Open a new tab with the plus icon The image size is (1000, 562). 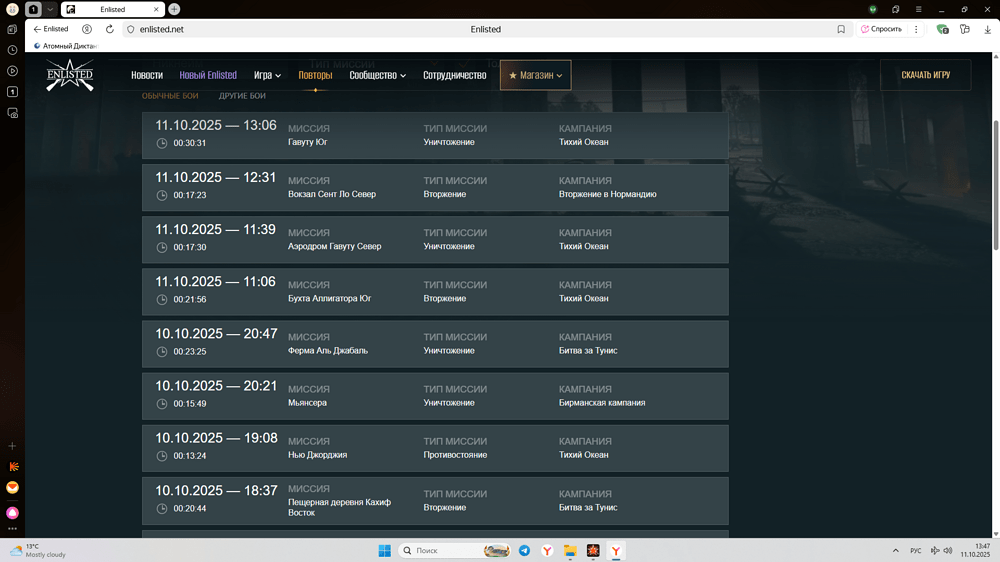tap(174, 9)
